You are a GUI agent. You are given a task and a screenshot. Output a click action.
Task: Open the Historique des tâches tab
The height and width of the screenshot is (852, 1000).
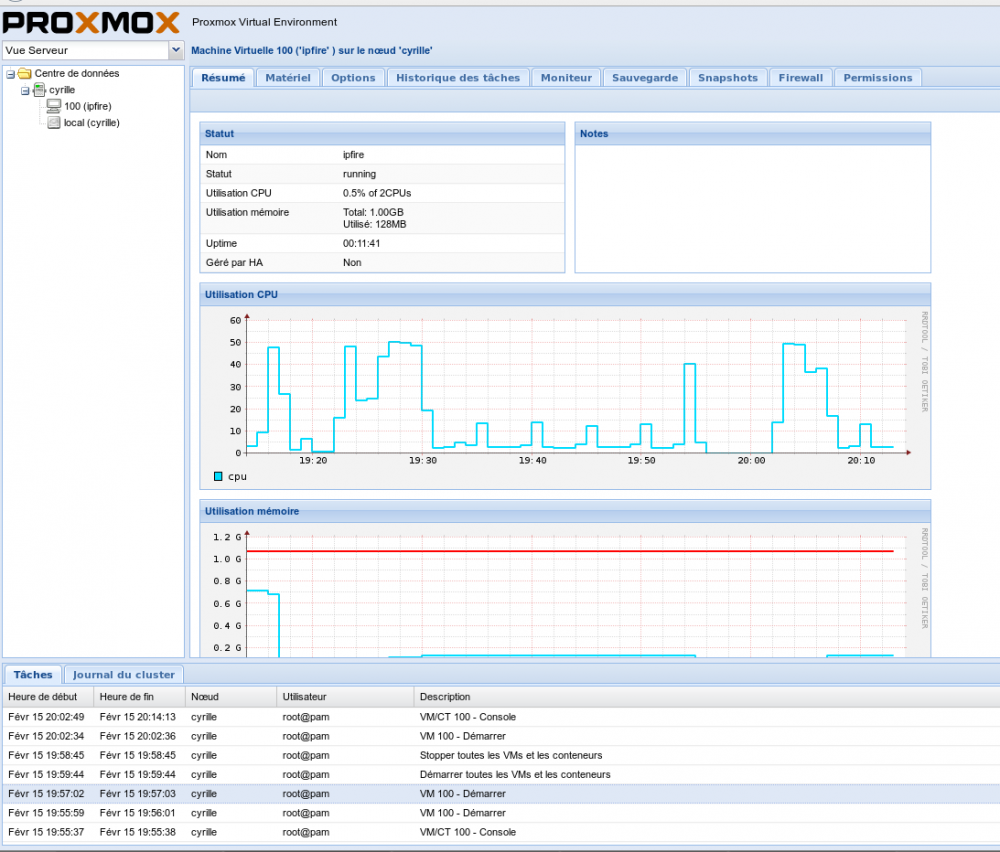coord(458,78)
